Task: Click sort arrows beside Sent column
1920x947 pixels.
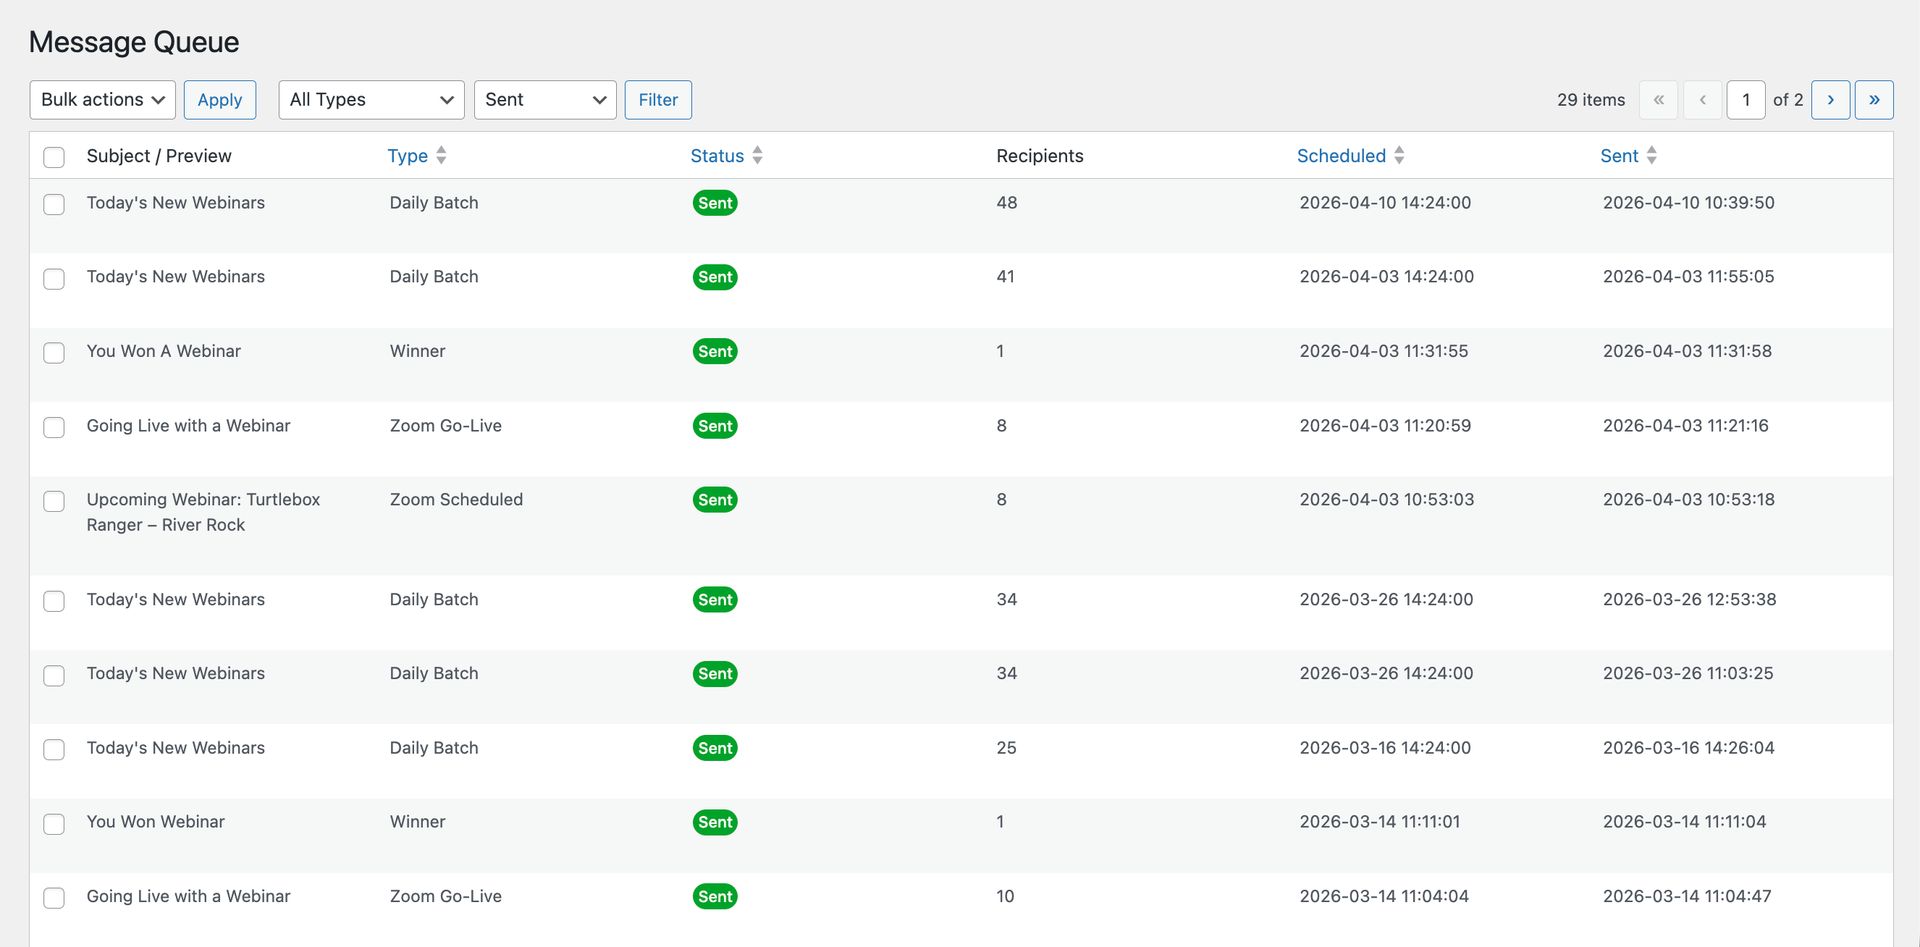Action: 1651,155
